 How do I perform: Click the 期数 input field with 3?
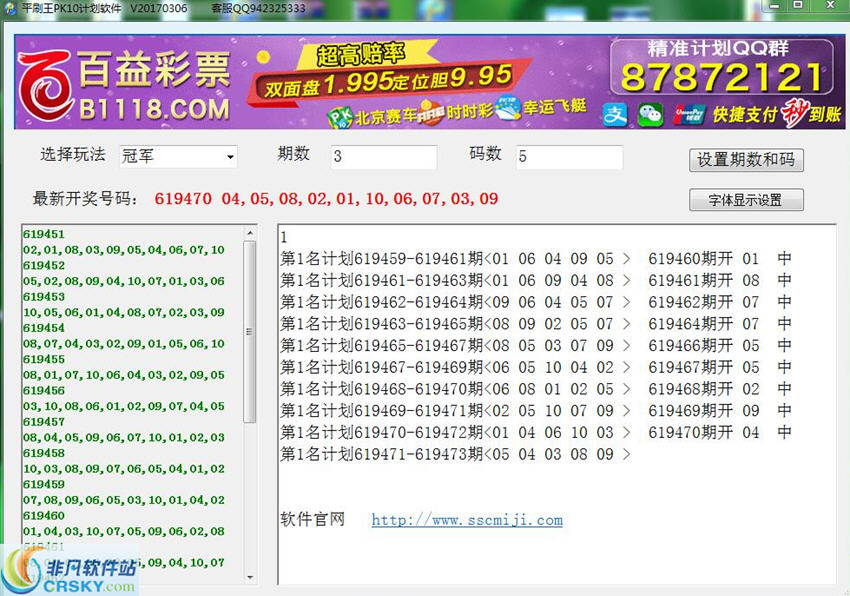click(x=384, y=157)
